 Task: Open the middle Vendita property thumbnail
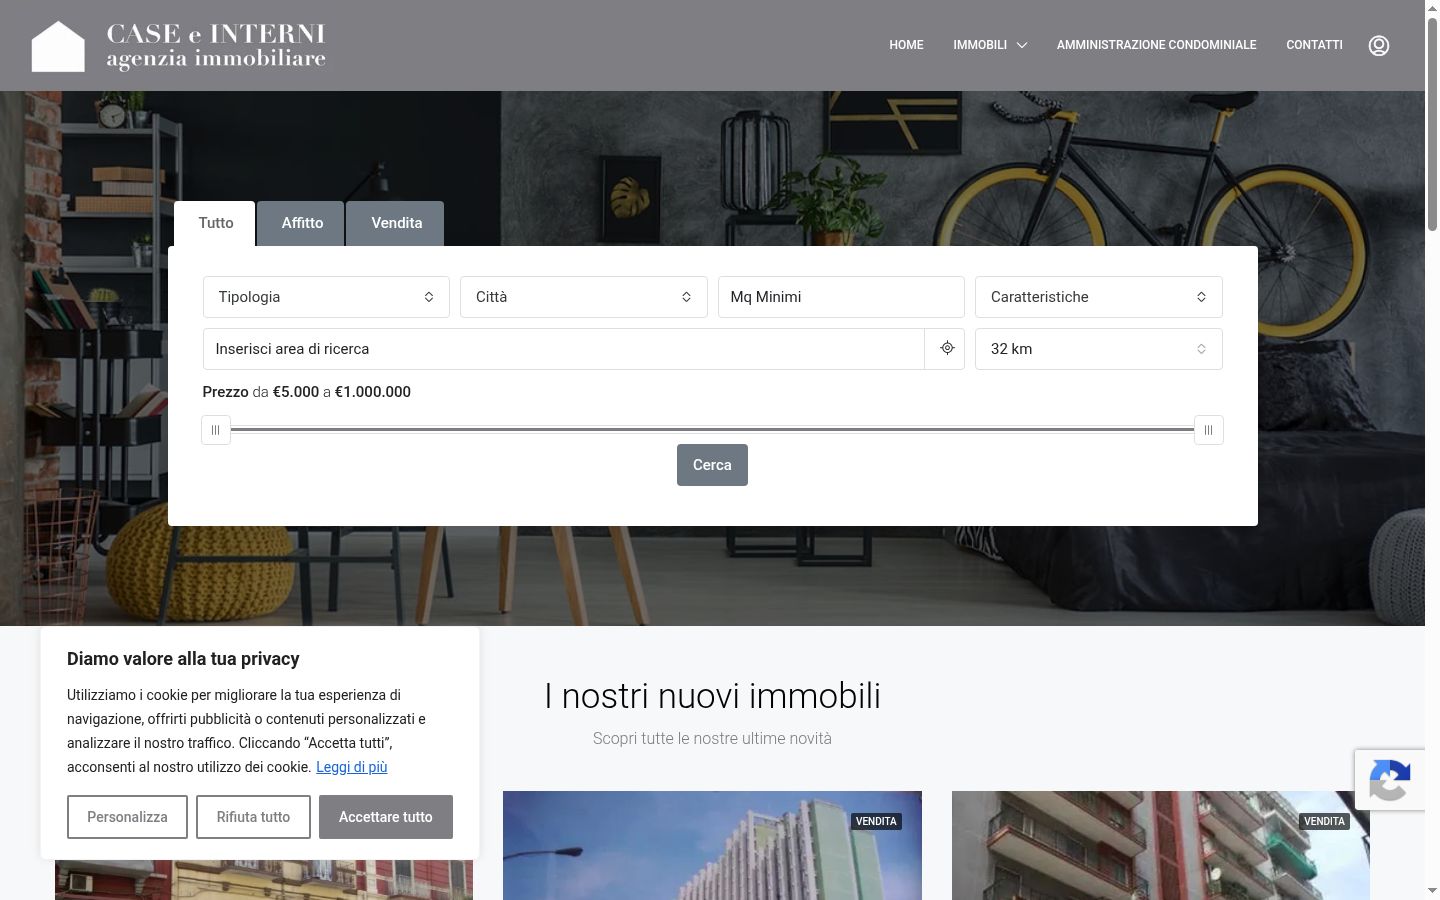click(712, 845)
